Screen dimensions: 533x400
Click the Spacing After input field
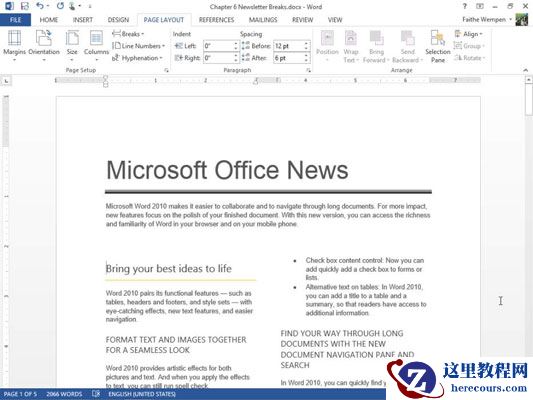289,58
